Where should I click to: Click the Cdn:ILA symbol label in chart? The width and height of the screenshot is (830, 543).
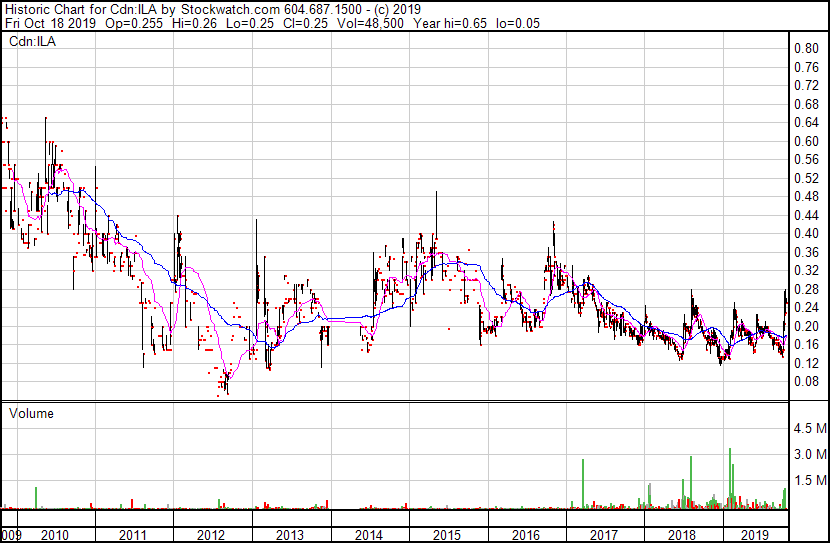[30, 42]
